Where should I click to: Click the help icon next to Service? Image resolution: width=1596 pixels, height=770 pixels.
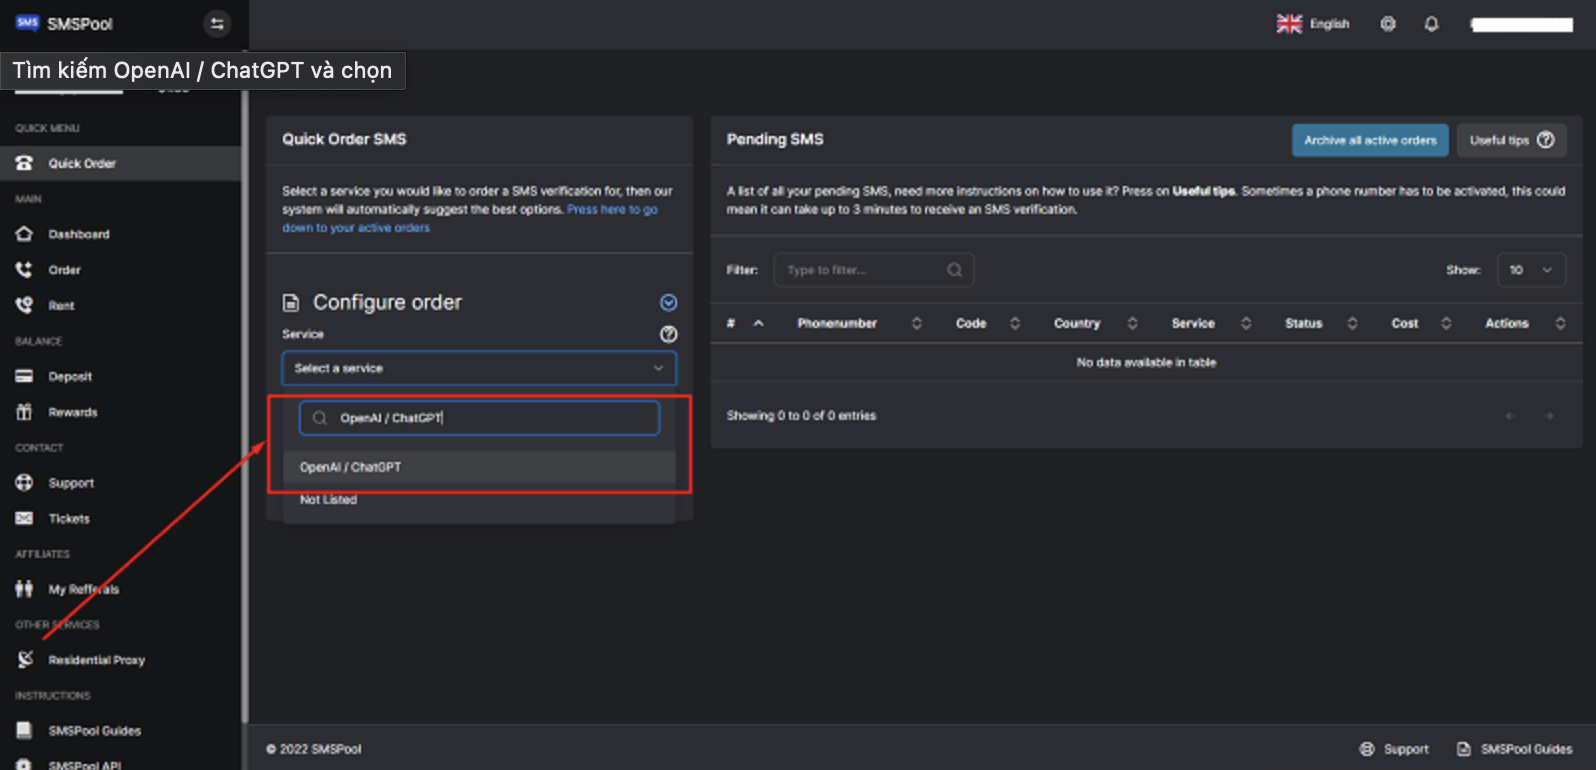tap(669, 334)
